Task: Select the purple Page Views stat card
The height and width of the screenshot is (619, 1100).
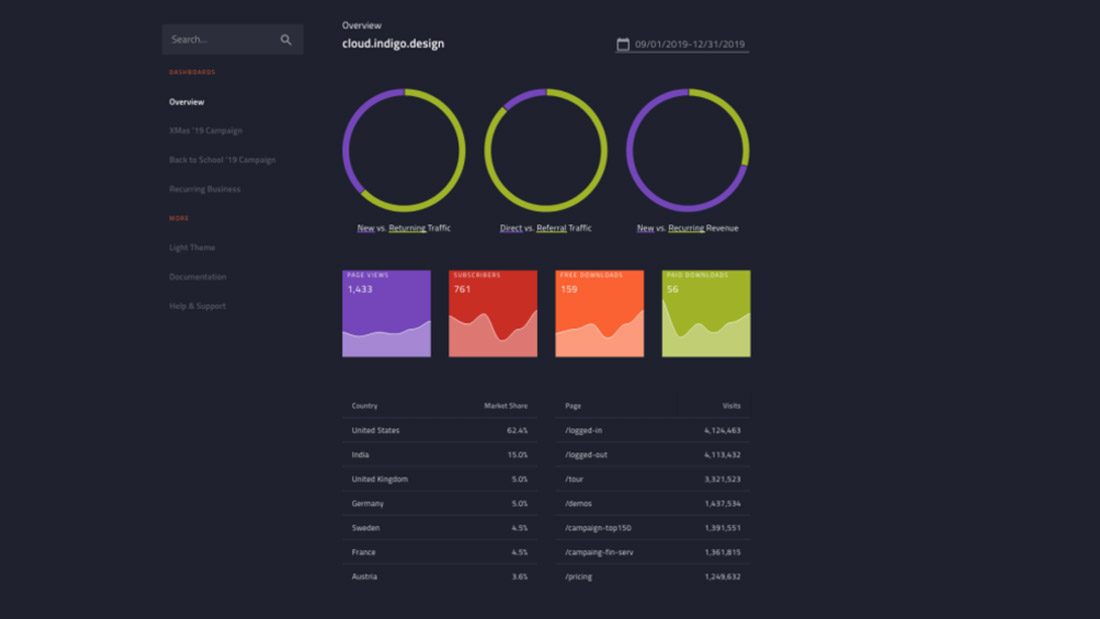Action: coord(386,312)
